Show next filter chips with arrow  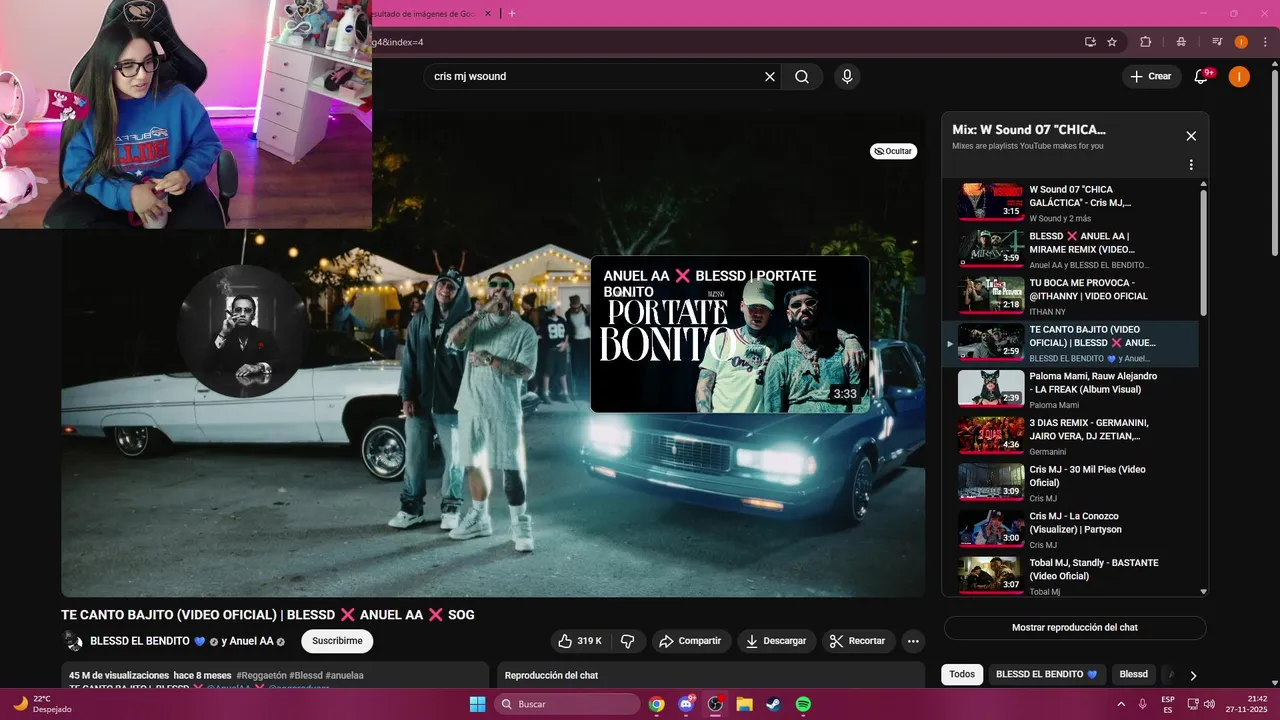click(x=1193, y=675)
